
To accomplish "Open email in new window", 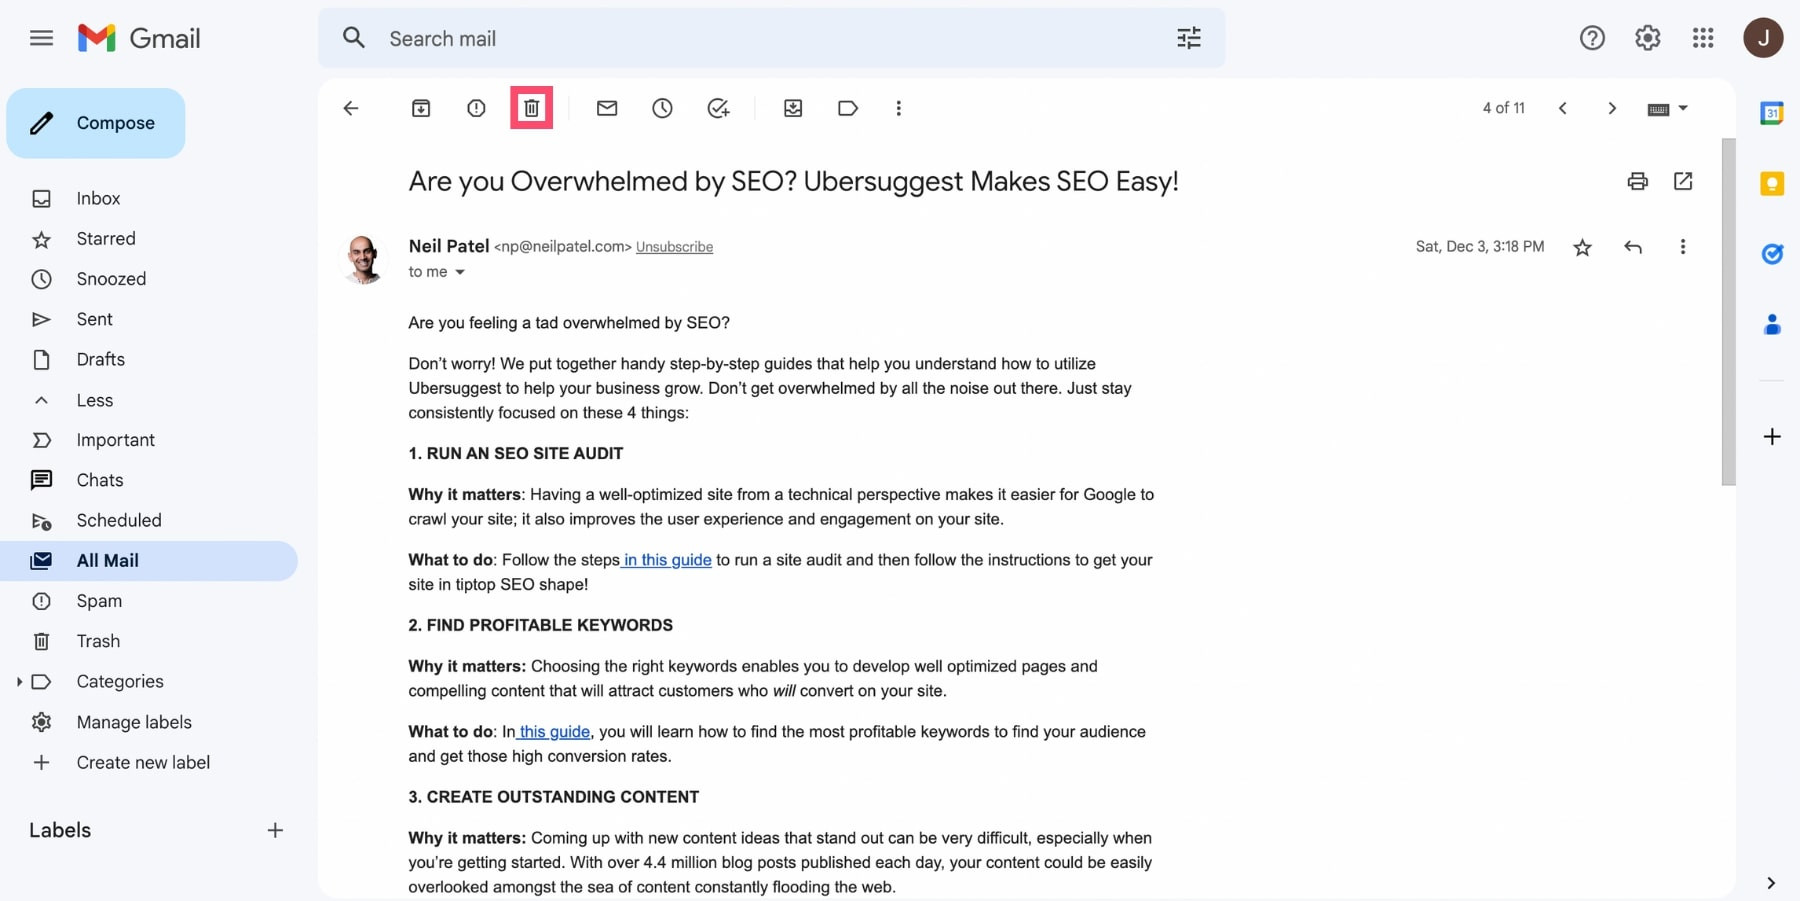I will (1683, 181).
